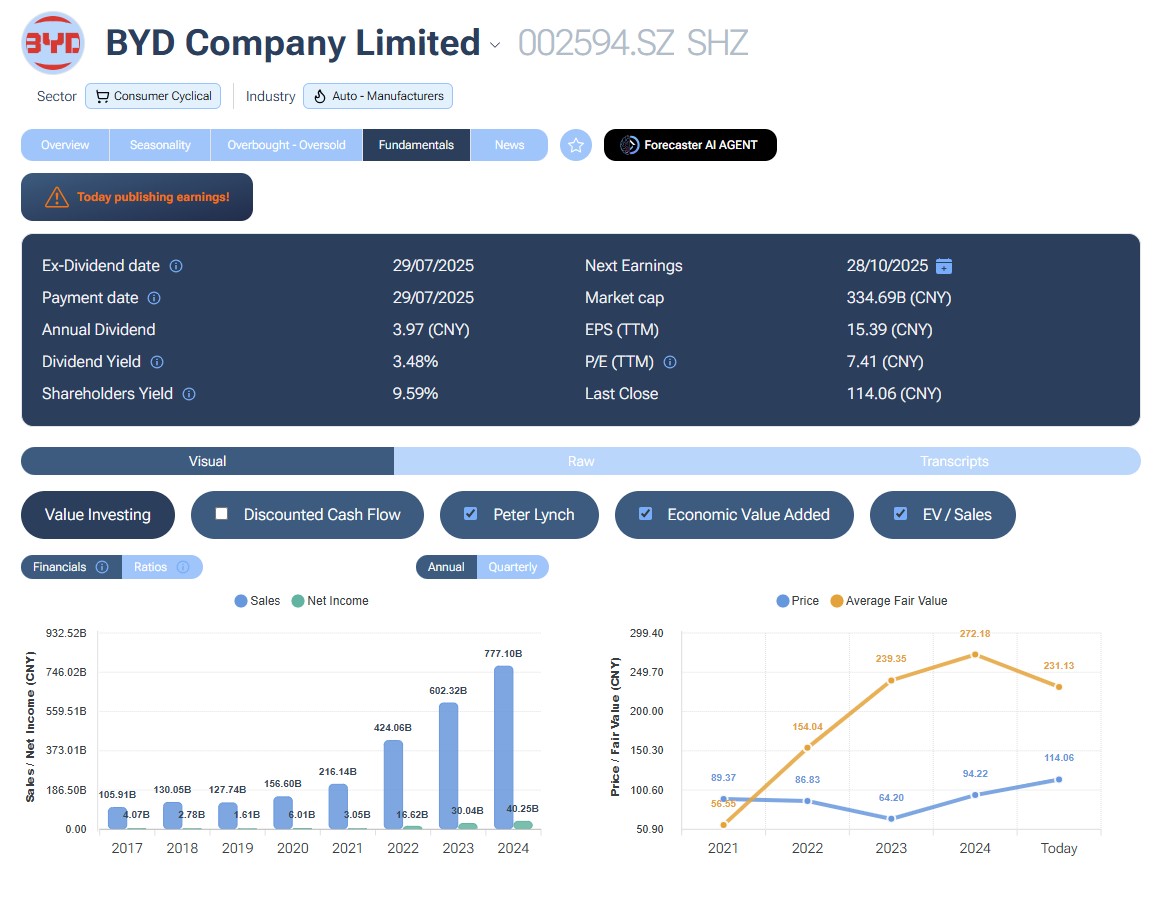
Task: Show the Financials info tooltip icon
Action: [x=102, y=567]
